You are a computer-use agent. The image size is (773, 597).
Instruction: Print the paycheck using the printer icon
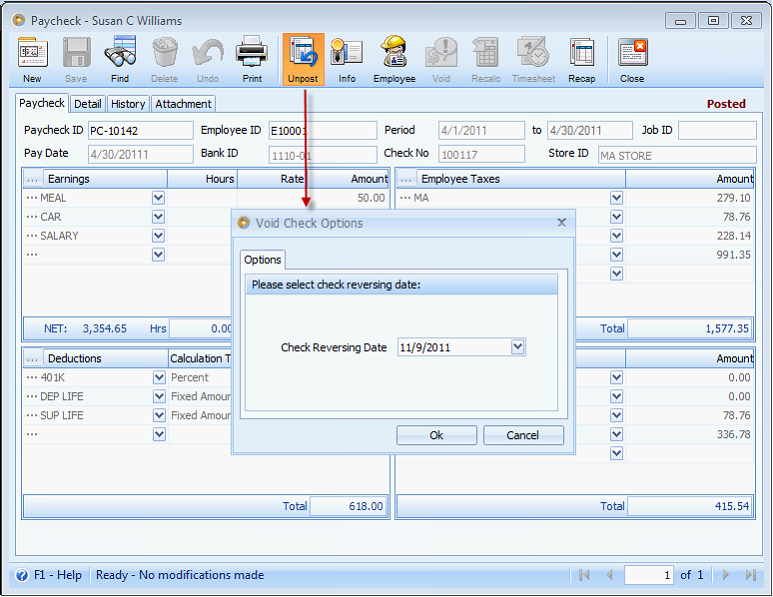click(252, 60)
